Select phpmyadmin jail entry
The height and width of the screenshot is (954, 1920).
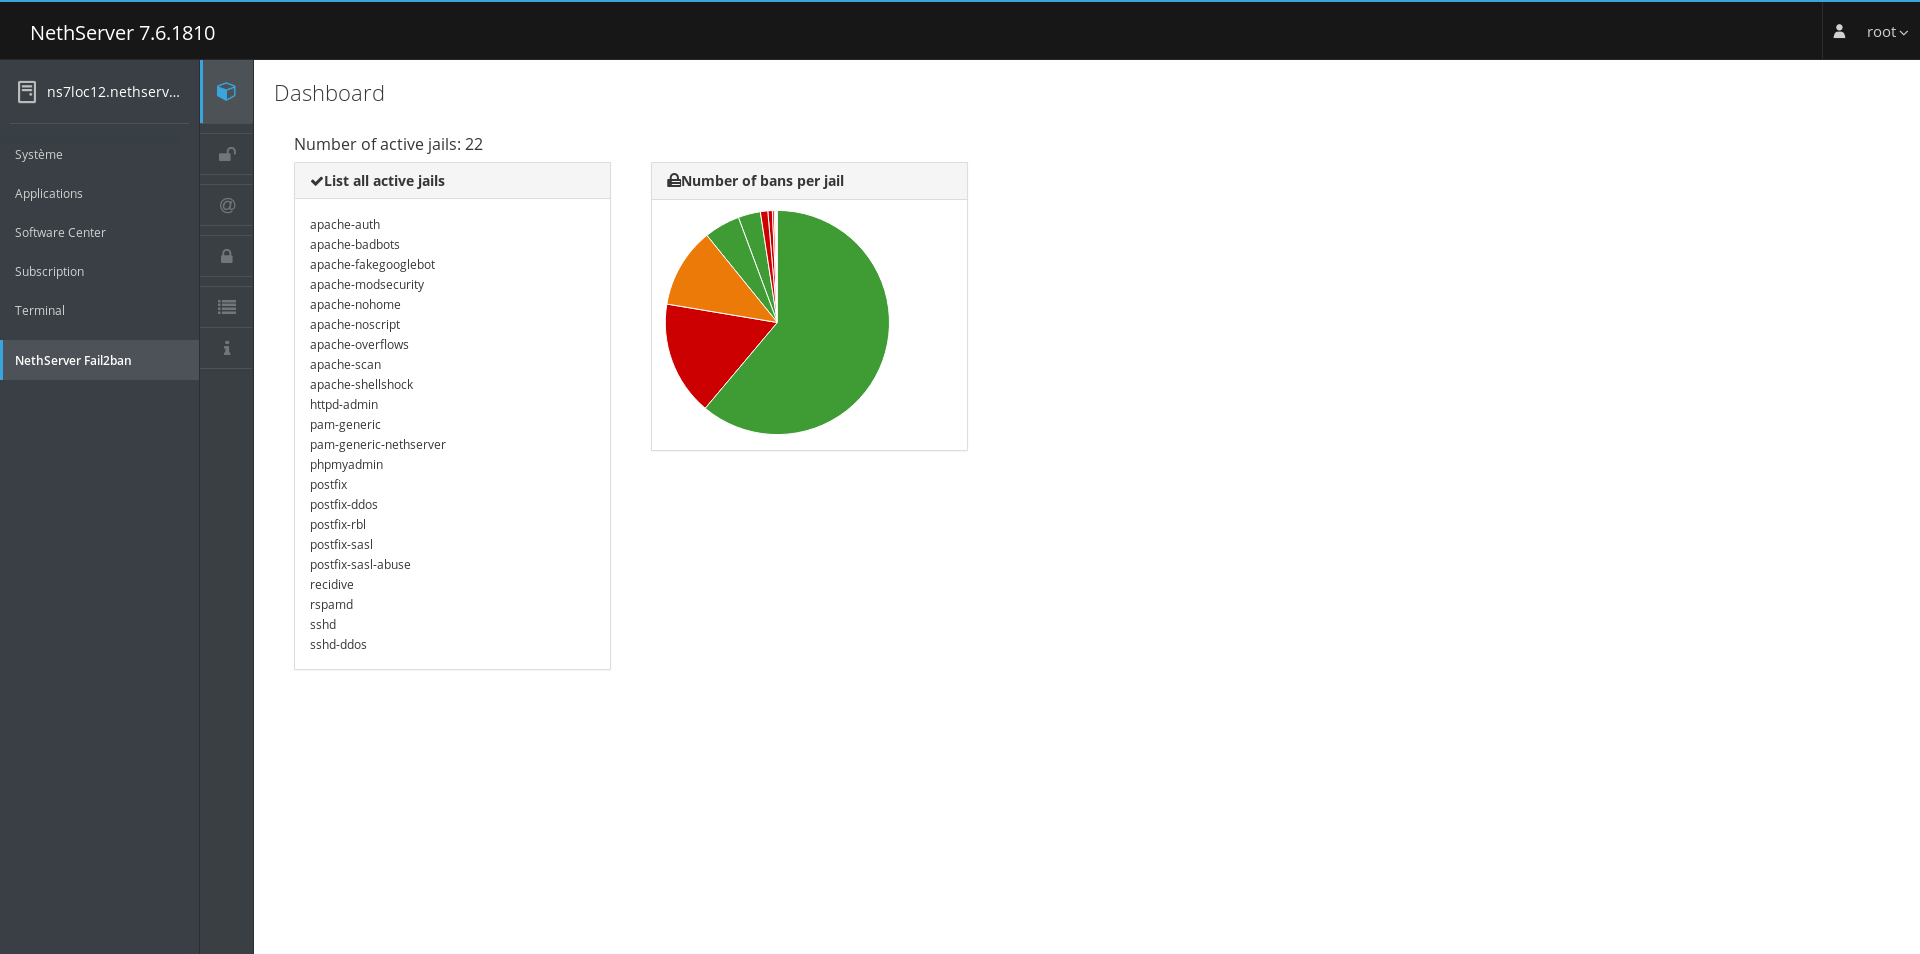[346, 465]
